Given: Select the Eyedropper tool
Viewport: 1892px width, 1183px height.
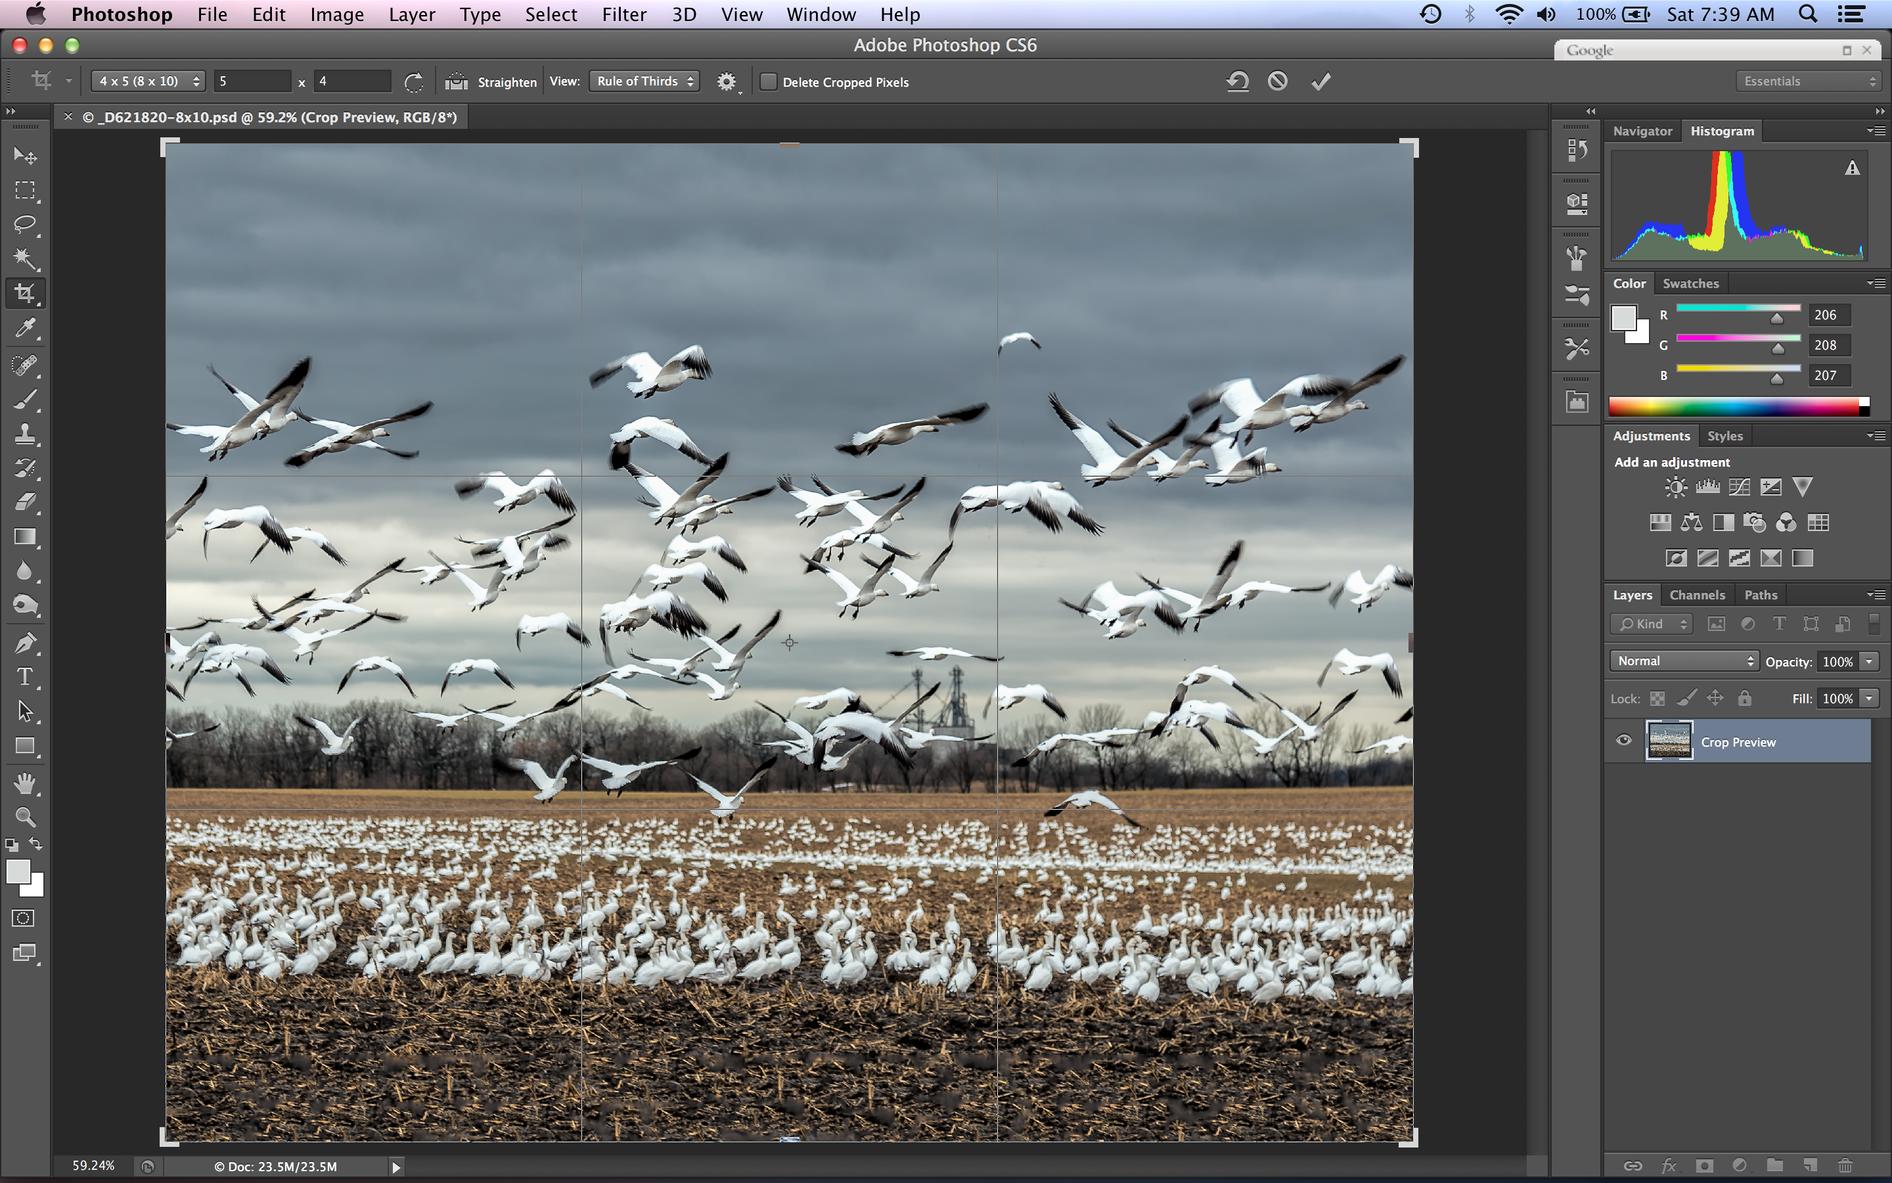Looking at the screenshot, I should pyautogui.click(x=25, y=328).
